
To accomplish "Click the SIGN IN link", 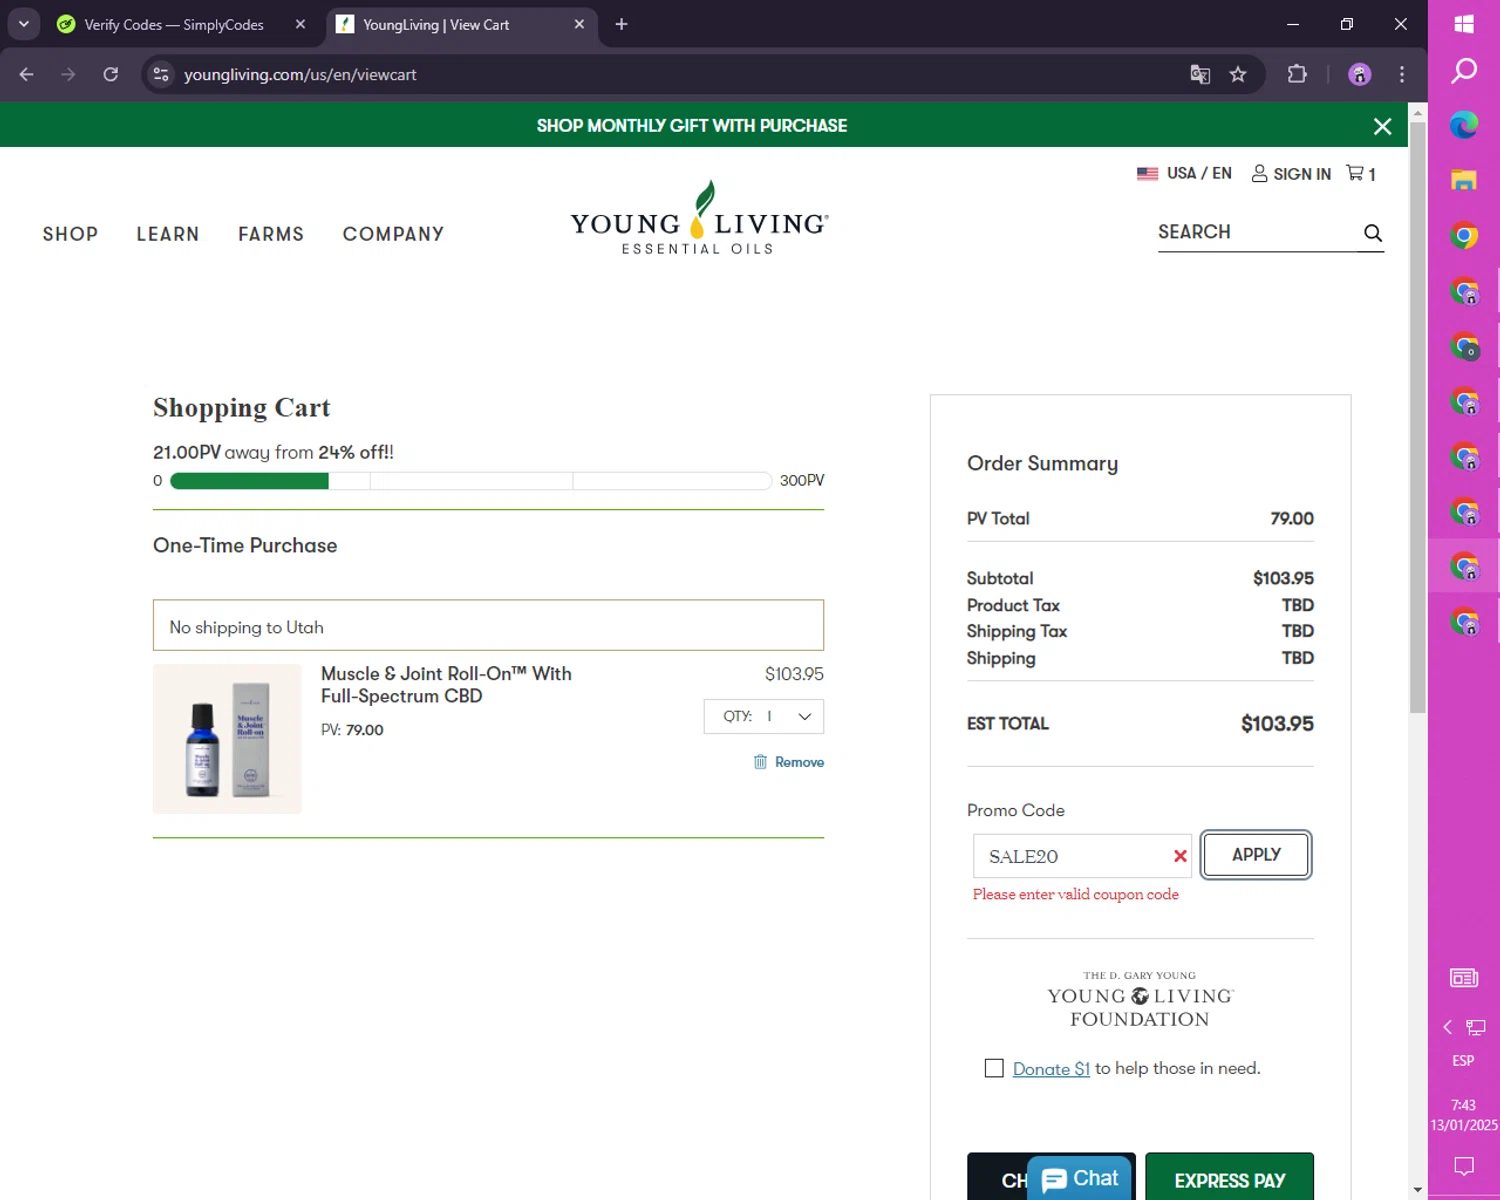I will 1302,174.
